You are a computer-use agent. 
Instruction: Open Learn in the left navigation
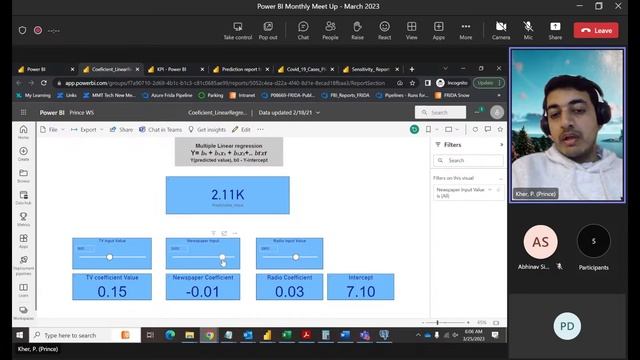(23, 290)
